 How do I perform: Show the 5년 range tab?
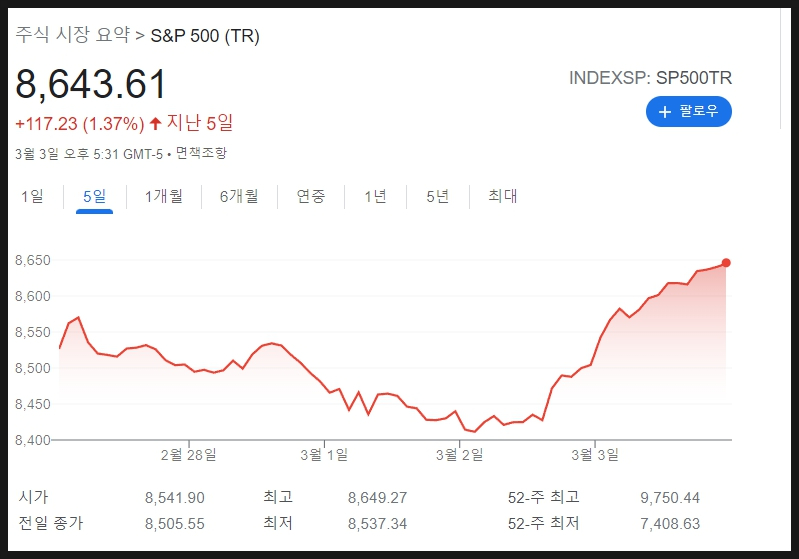pyautogui.click(x=437, y=196)
